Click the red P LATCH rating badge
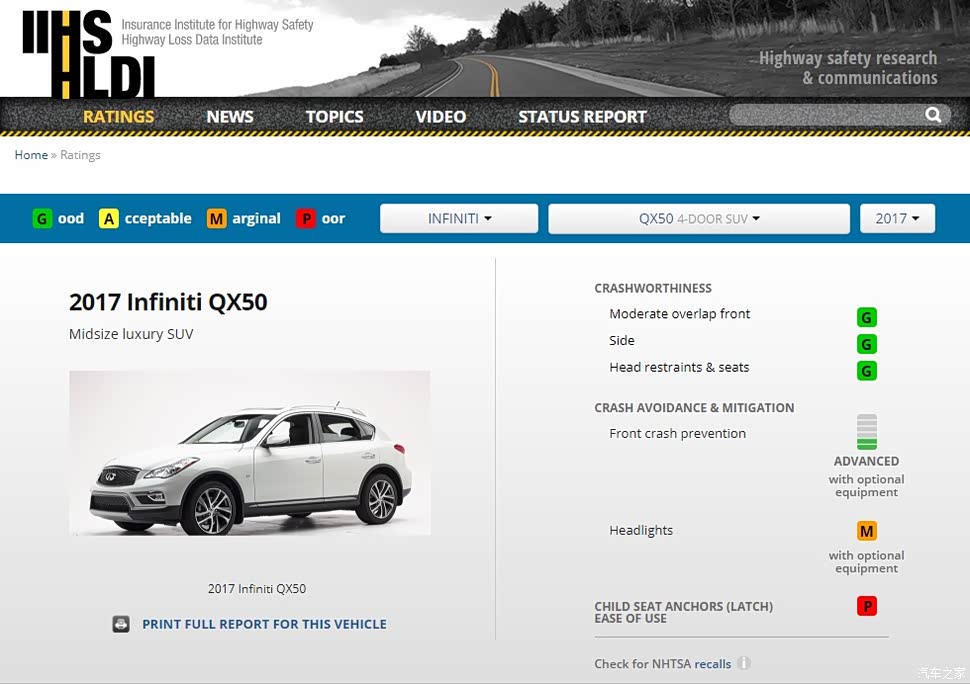This screenshot has width=970, height=684. pos(866,606)
